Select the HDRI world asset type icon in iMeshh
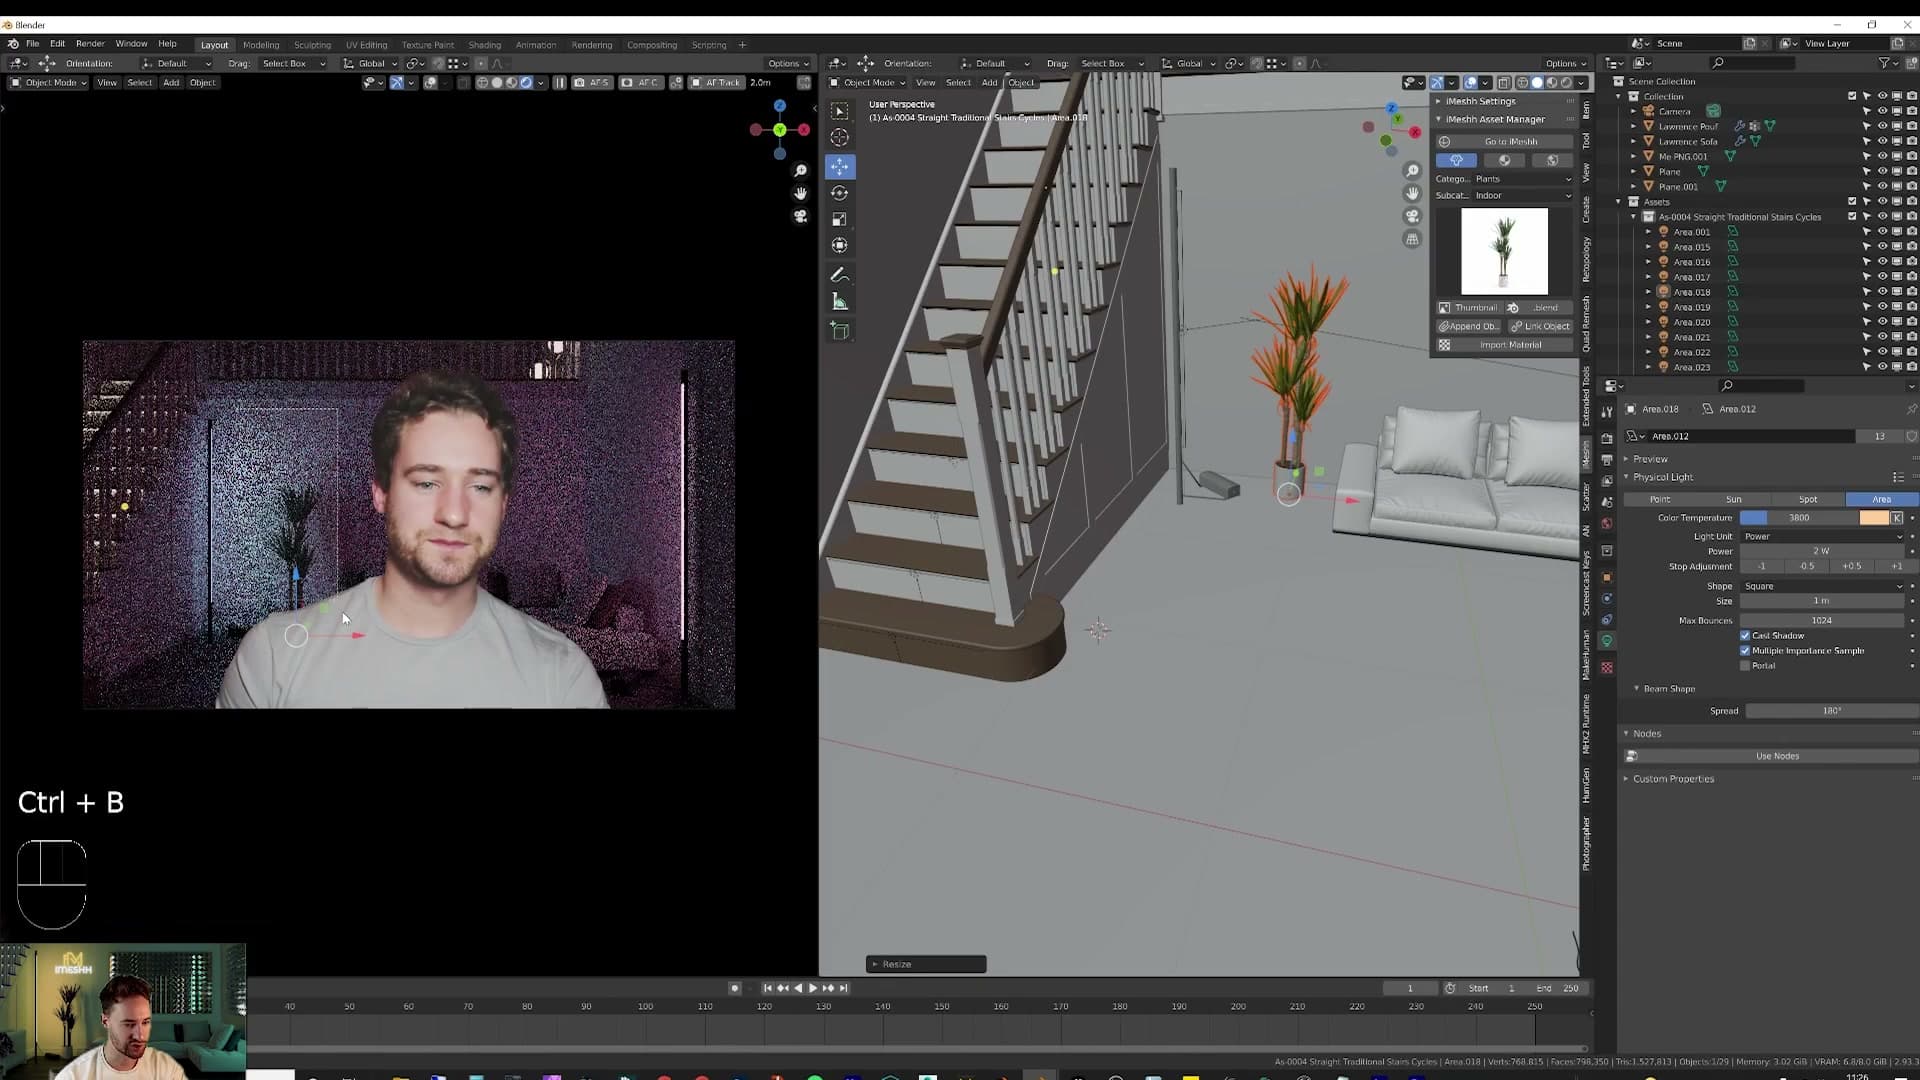 (x=1552, y=160)
